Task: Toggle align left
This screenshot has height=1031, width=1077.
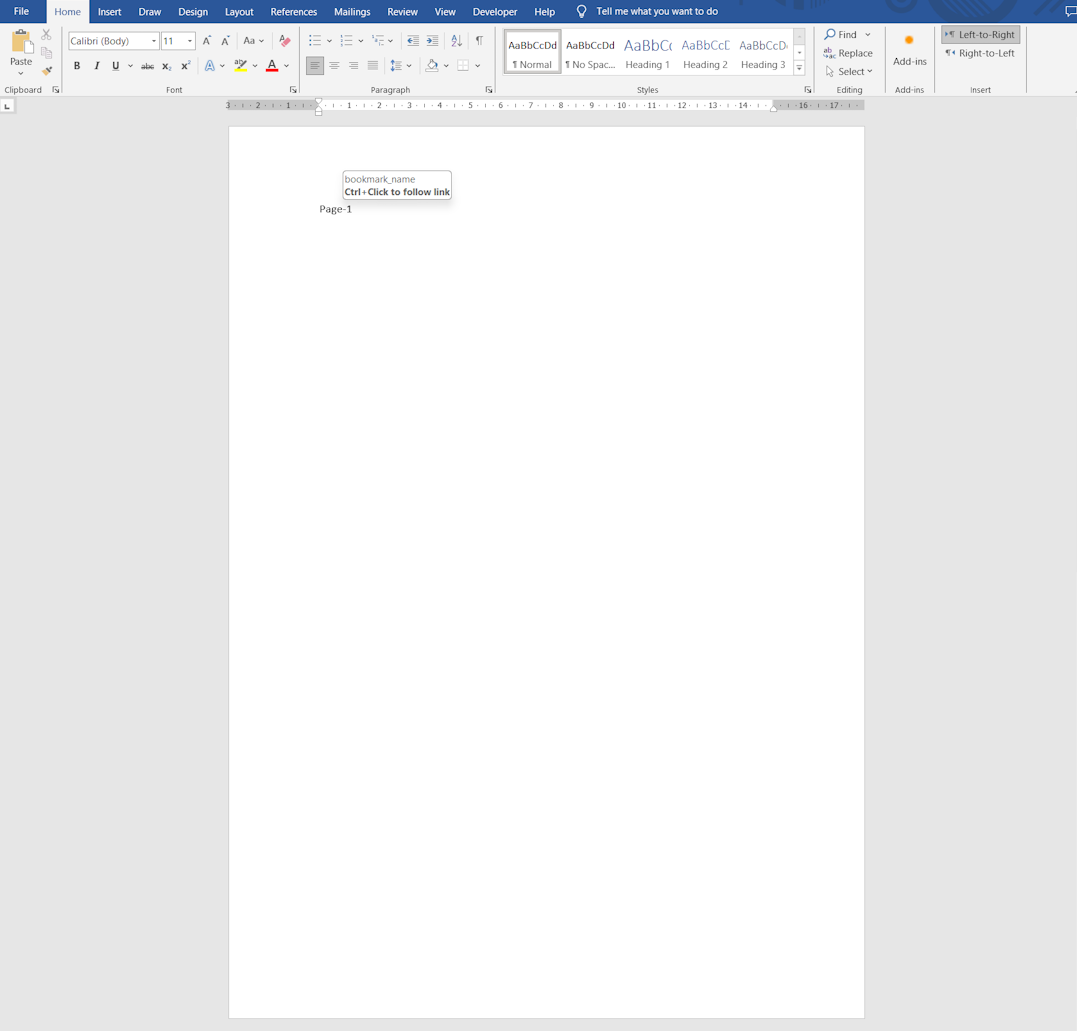Action: tap(315, 66)
